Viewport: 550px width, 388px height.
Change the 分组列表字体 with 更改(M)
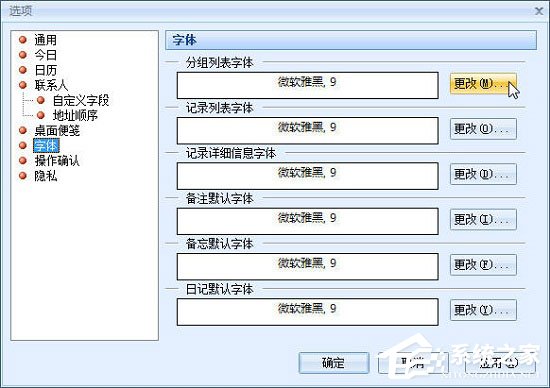click(x=483, y=84)
